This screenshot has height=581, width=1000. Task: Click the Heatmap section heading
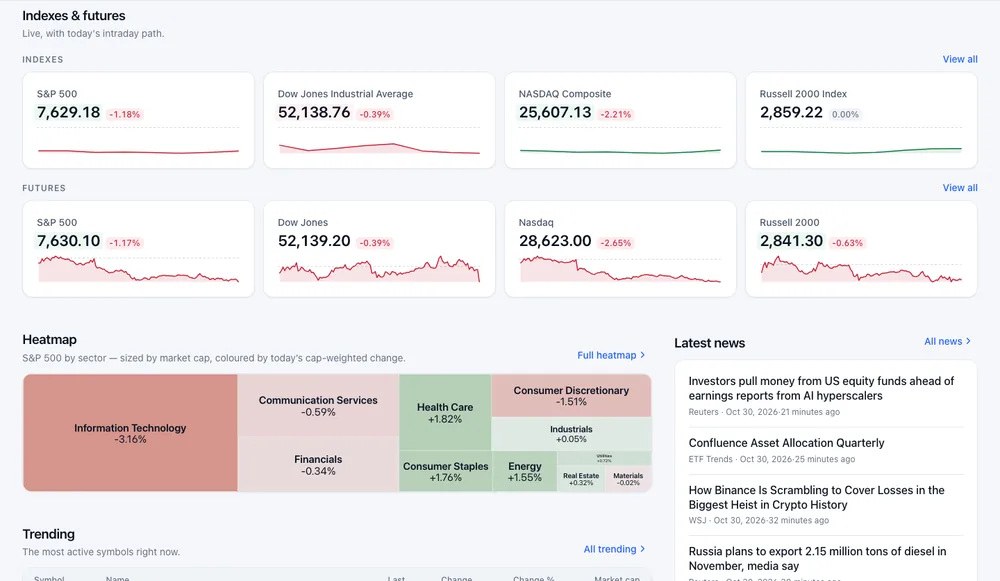click(x=49, y=340)
